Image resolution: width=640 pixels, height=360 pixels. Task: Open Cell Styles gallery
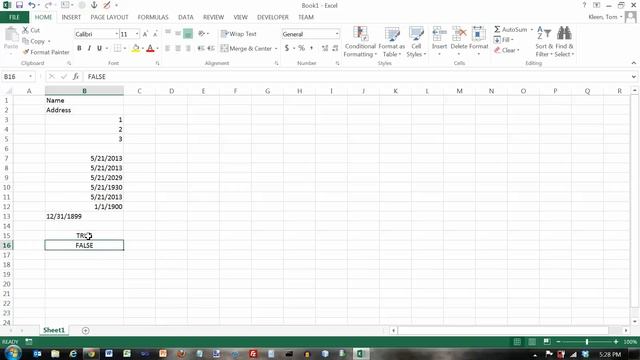(x=416, y=42)
